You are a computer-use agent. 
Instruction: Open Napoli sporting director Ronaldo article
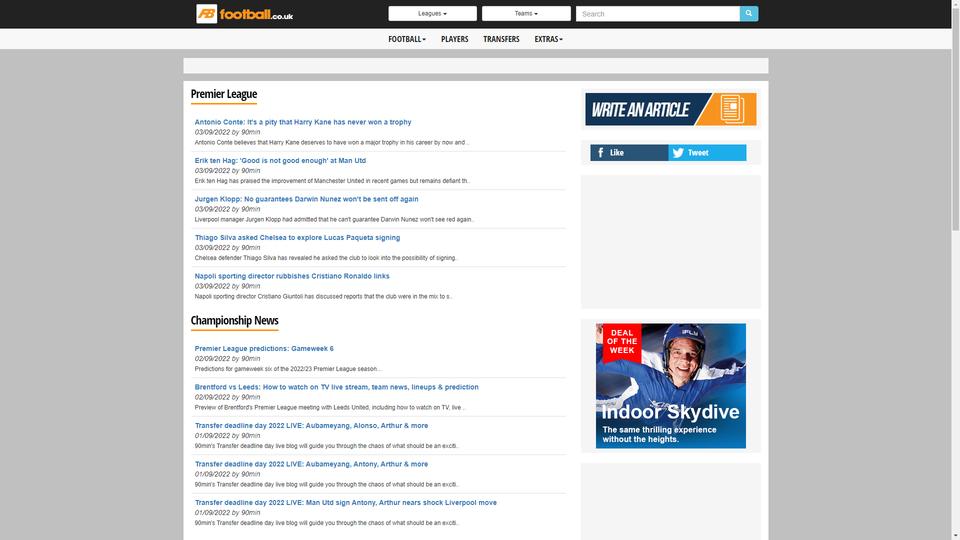292,276
